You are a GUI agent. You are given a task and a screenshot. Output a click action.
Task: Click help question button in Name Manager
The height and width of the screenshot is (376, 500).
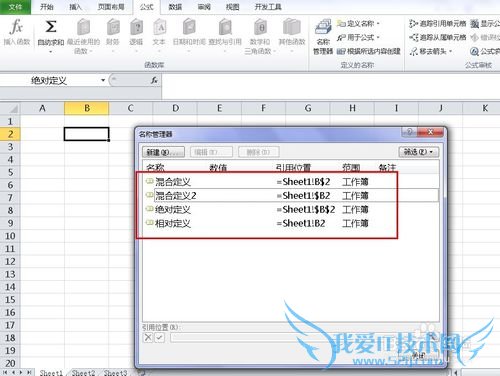(409, 132)
